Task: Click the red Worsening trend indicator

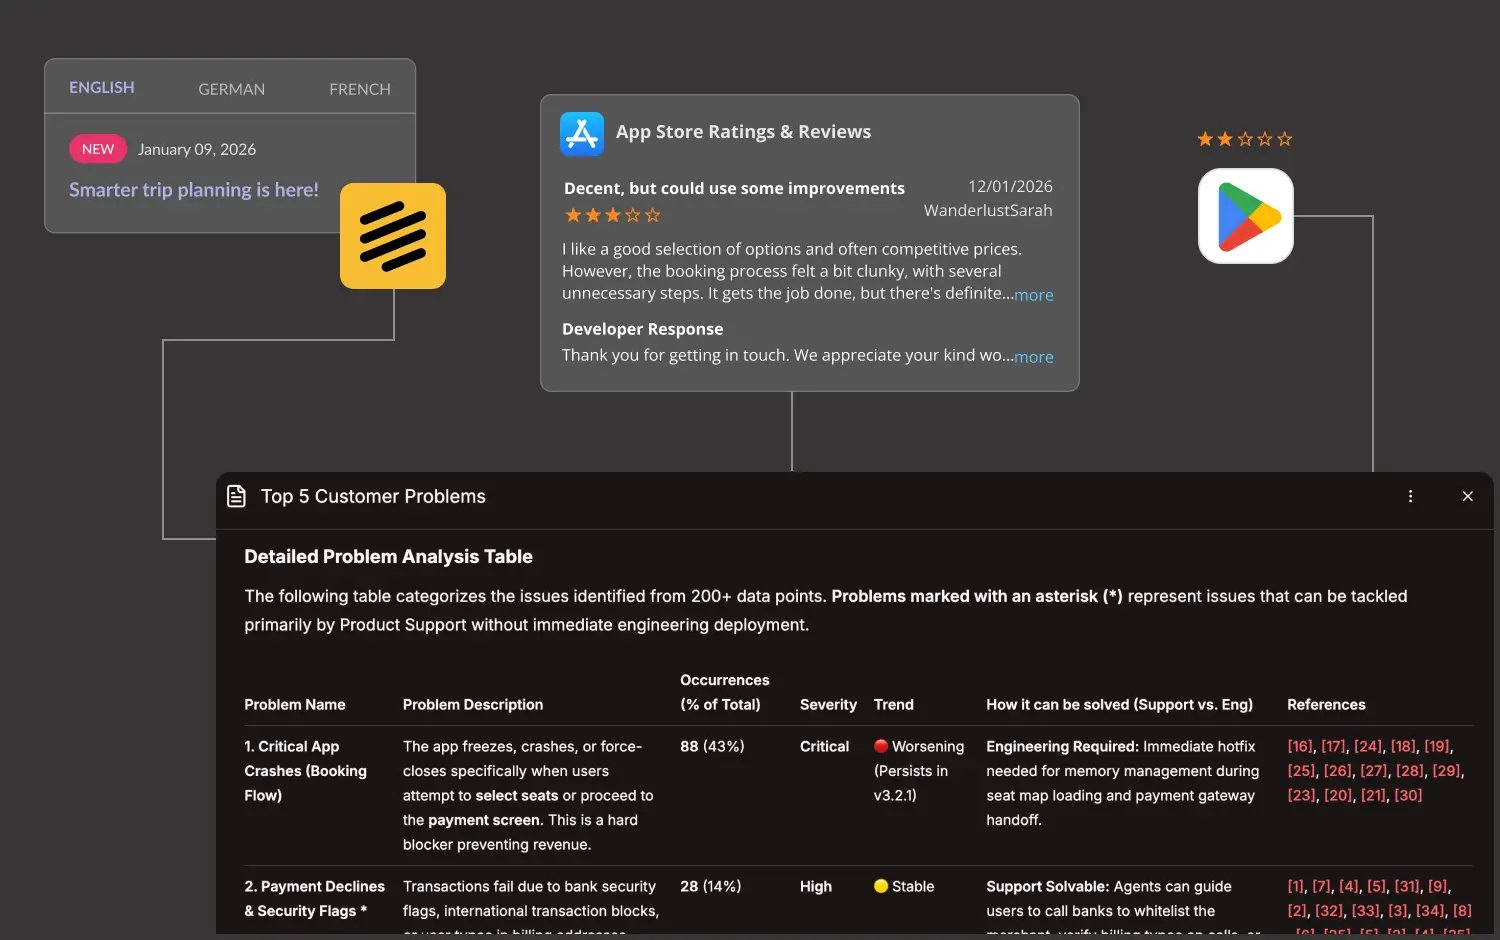Action: click(x=881, y=746)
